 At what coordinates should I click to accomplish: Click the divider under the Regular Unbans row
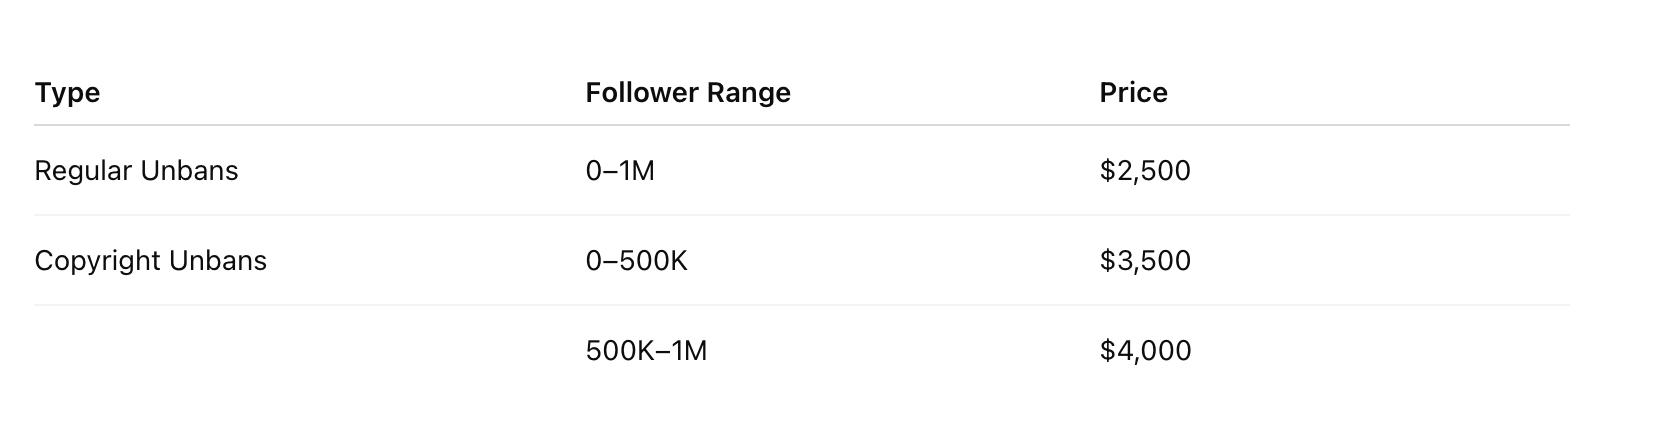pyautogui.click(x=802, y=215)
